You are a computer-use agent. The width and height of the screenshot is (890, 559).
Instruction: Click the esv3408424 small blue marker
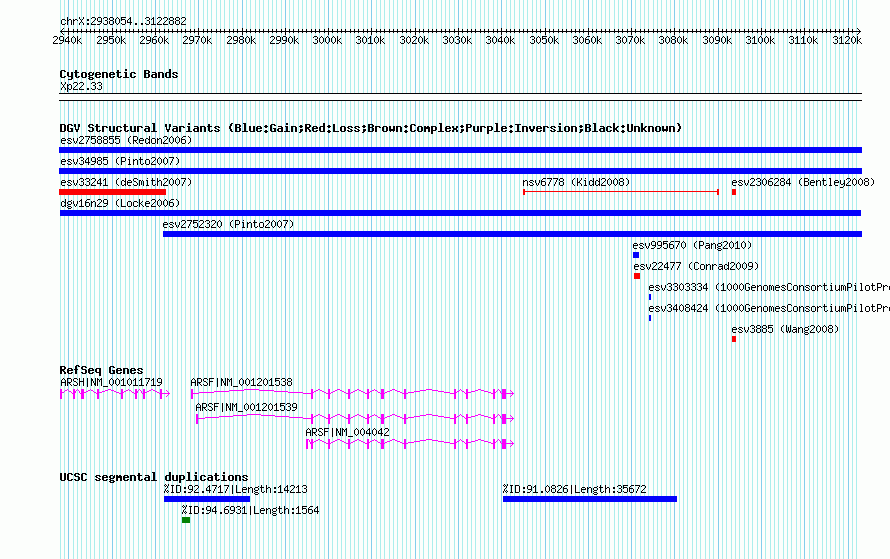[650, 318]
